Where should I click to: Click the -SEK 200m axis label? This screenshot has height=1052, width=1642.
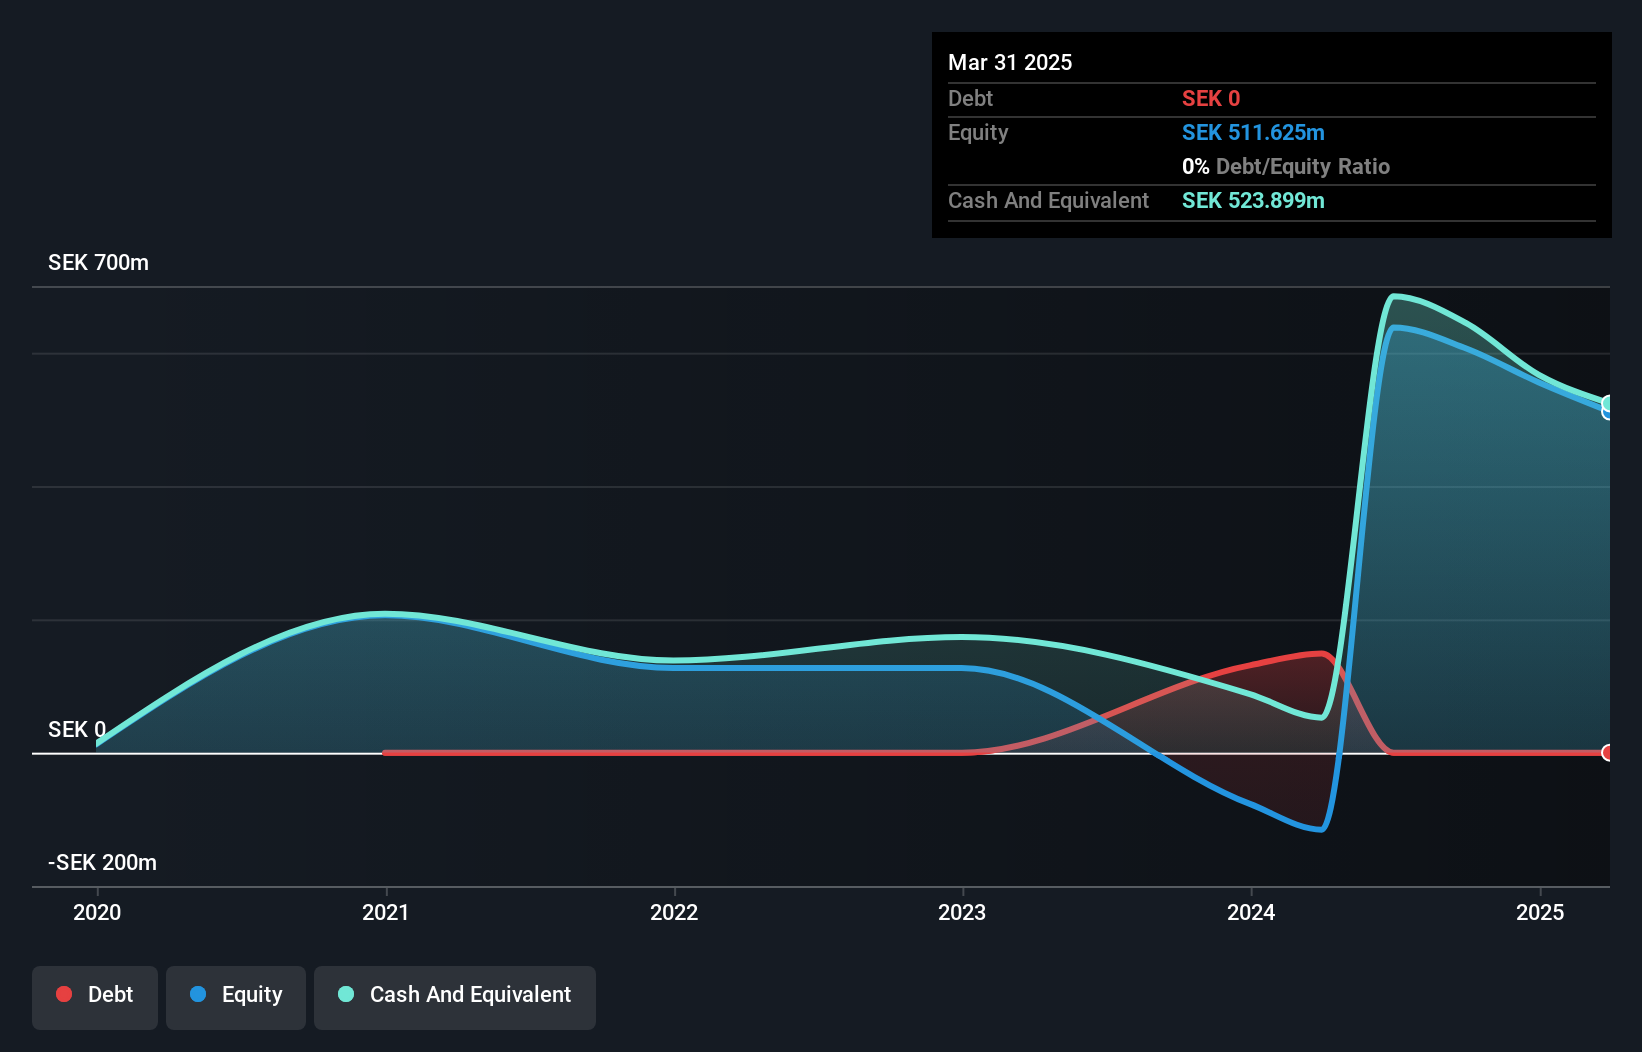pos(102,863)
